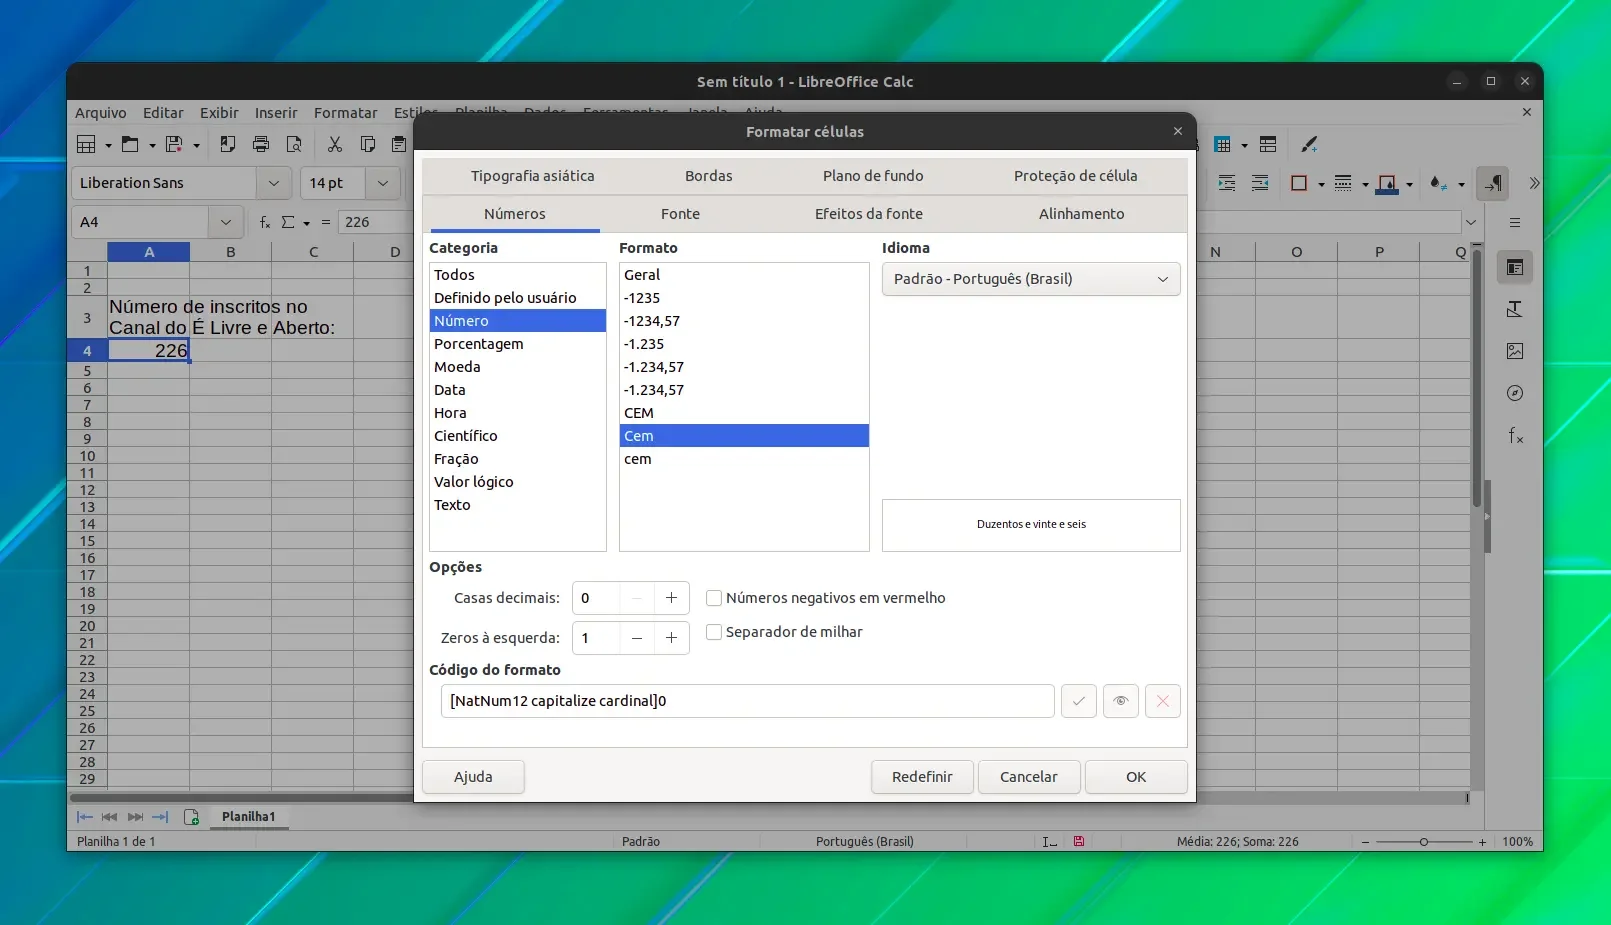Screen dimensions: 1611x925
Task: Switch to the Bordas tab
Action: click(x=708, y=176)
